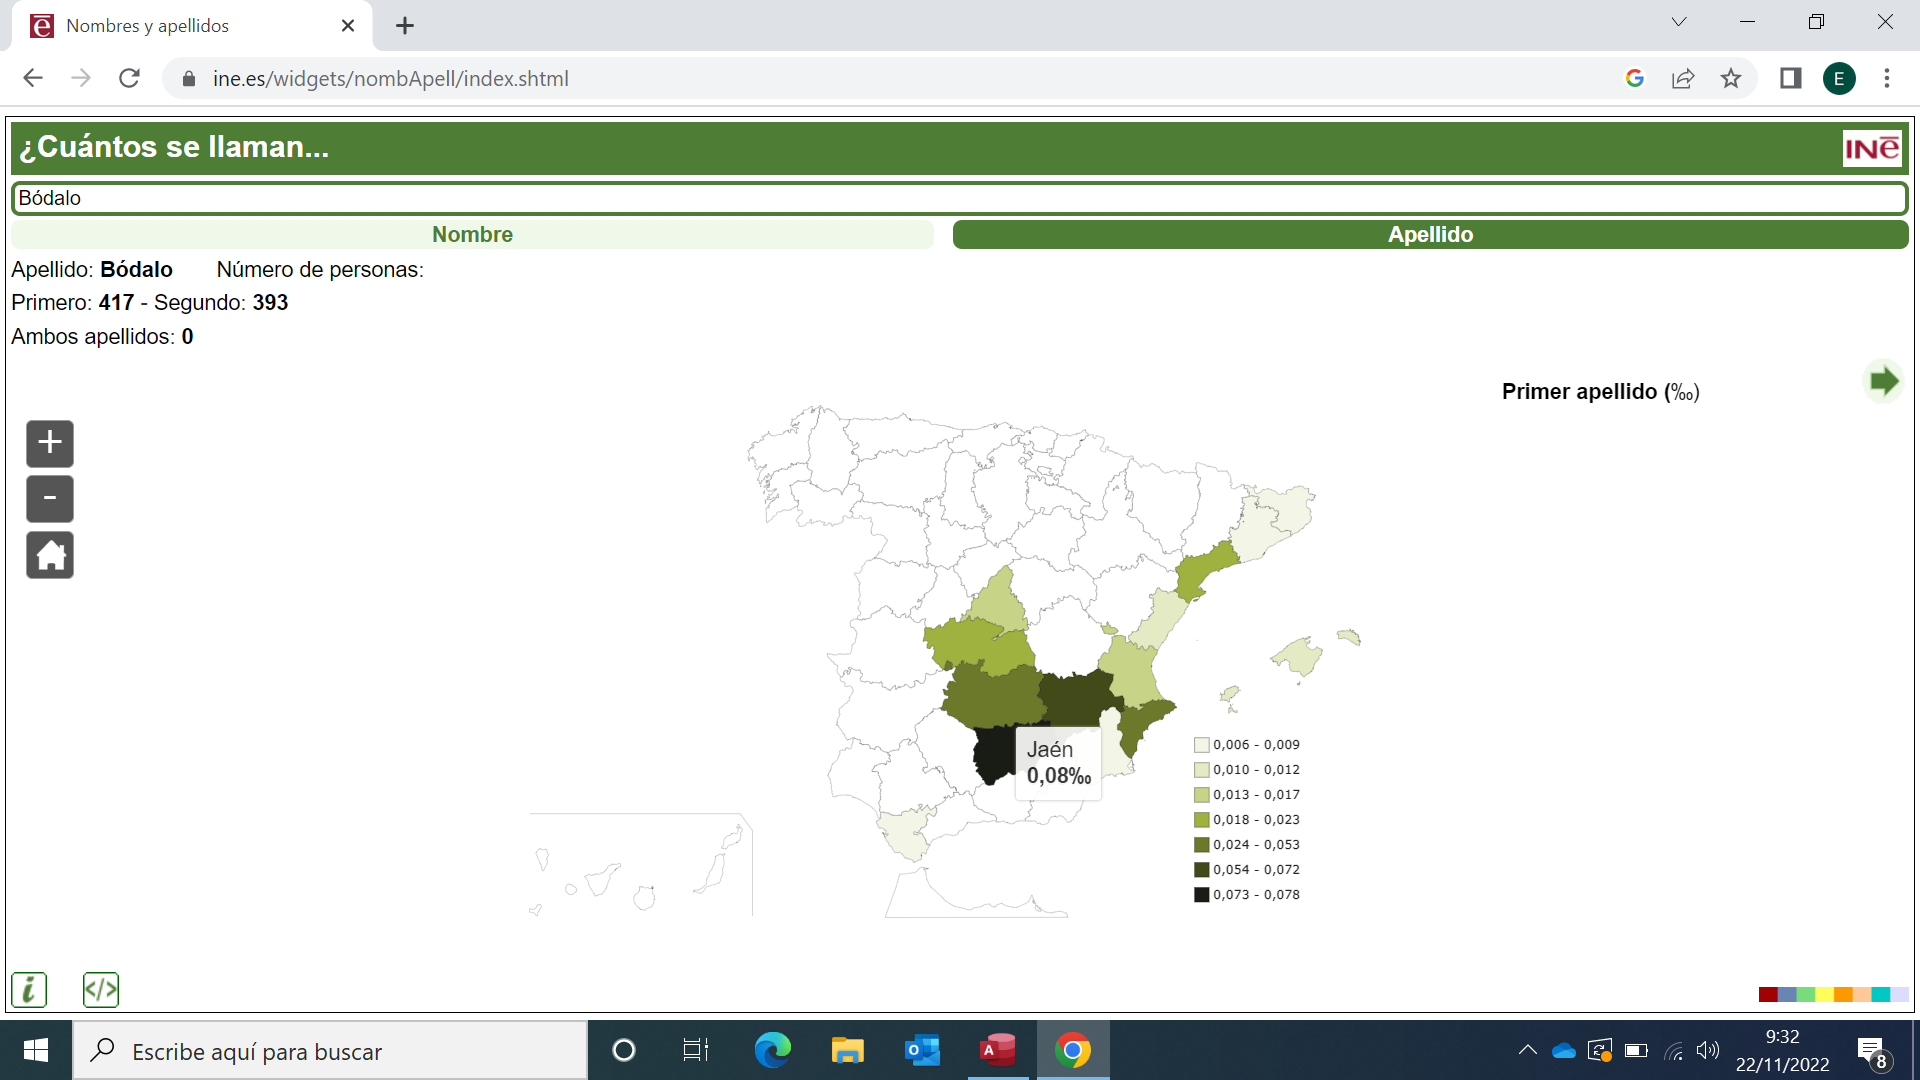1920x1080 pixels.
Task: Choose the turquoise color swatch
Action: (1880, 994)
